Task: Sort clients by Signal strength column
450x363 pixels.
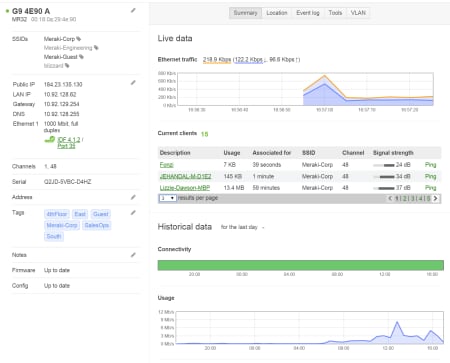Action: 393,153
